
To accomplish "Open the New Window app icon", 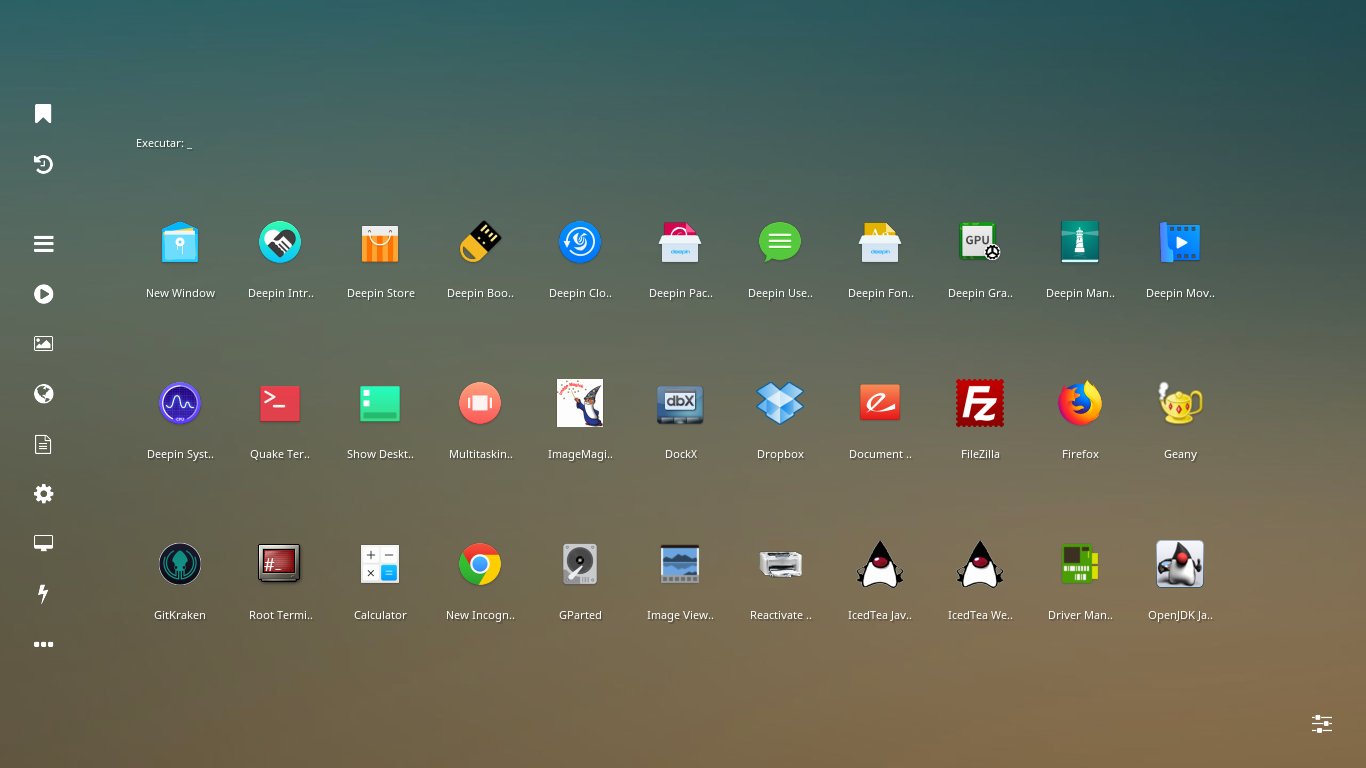I will [x=180, y=243].
